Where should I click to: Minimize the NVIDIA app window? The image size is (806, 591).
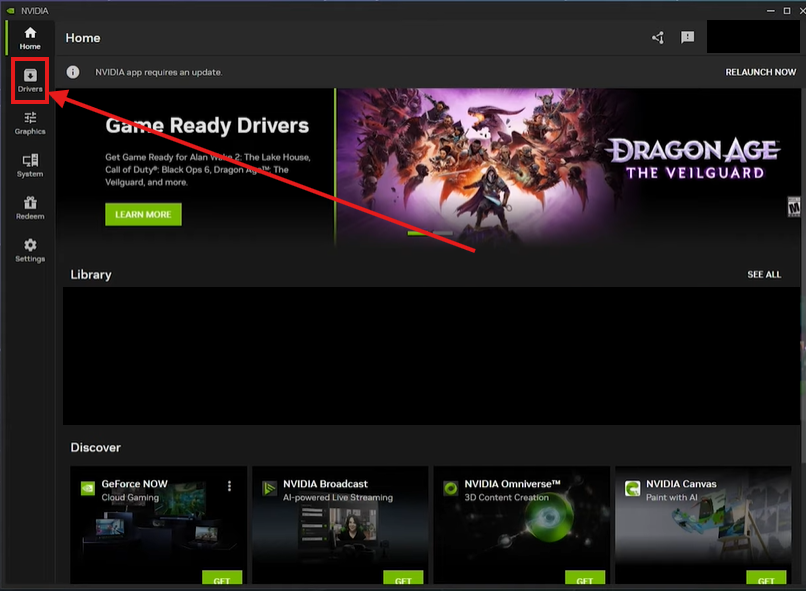(771, 11)
